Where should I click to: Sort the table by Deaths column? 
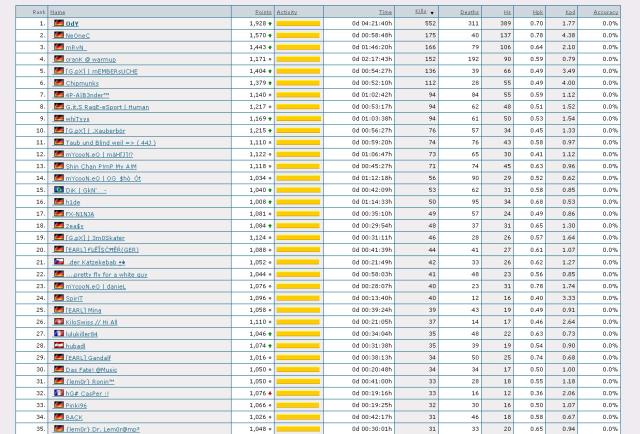coord(469,12)
